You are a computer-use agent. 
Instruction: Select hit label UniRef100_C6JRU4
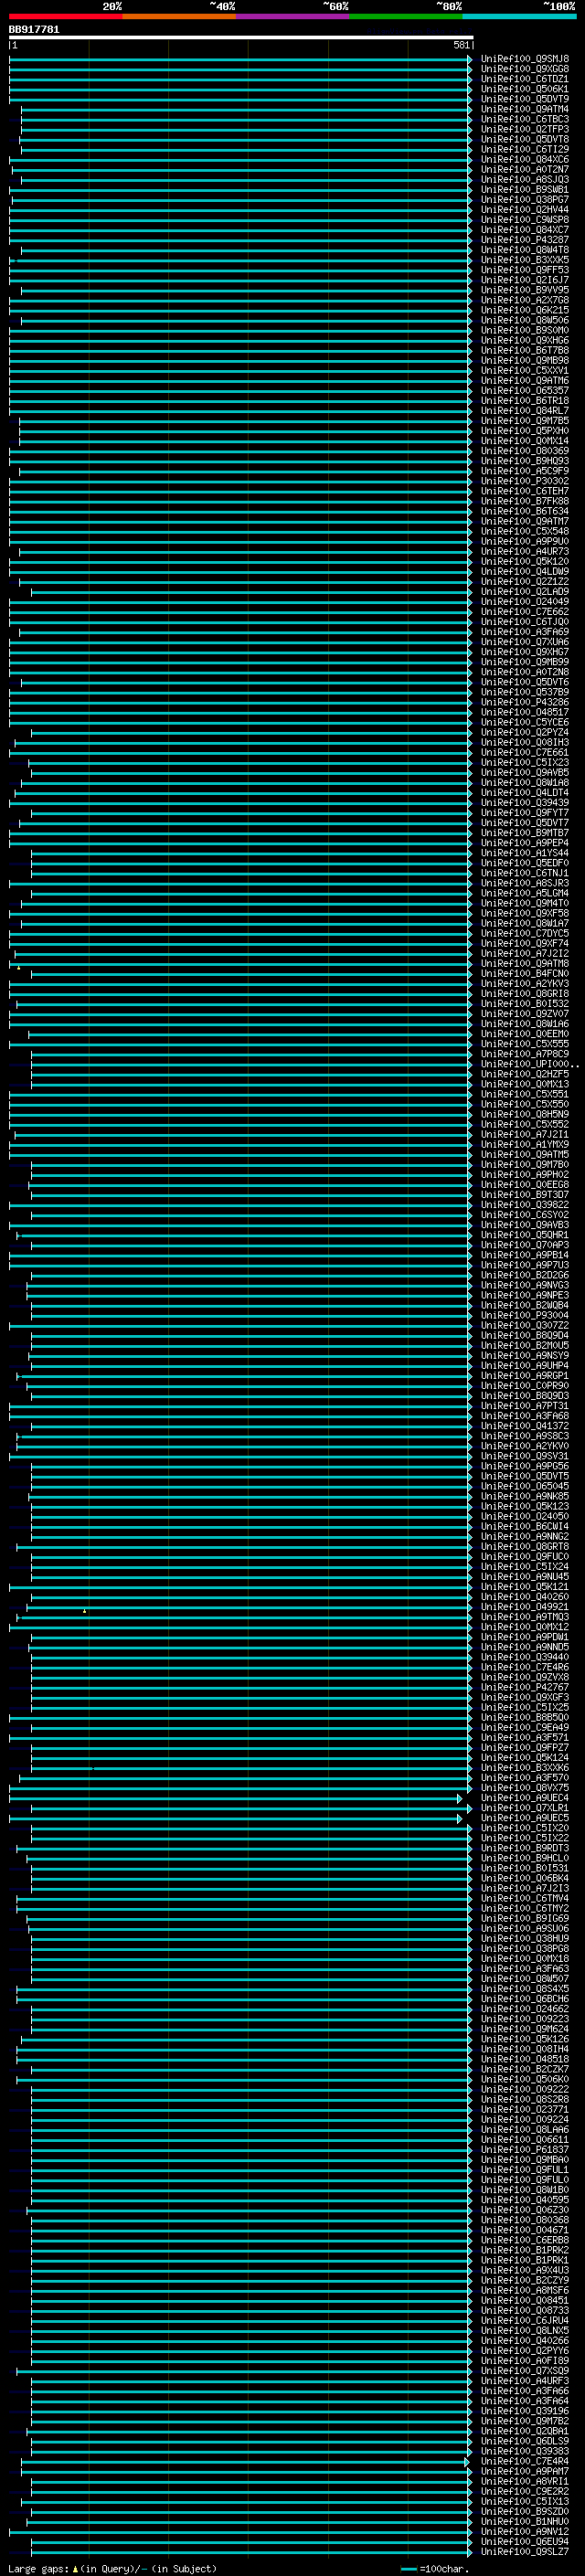pyautogui.click(x=525, y=2320)
